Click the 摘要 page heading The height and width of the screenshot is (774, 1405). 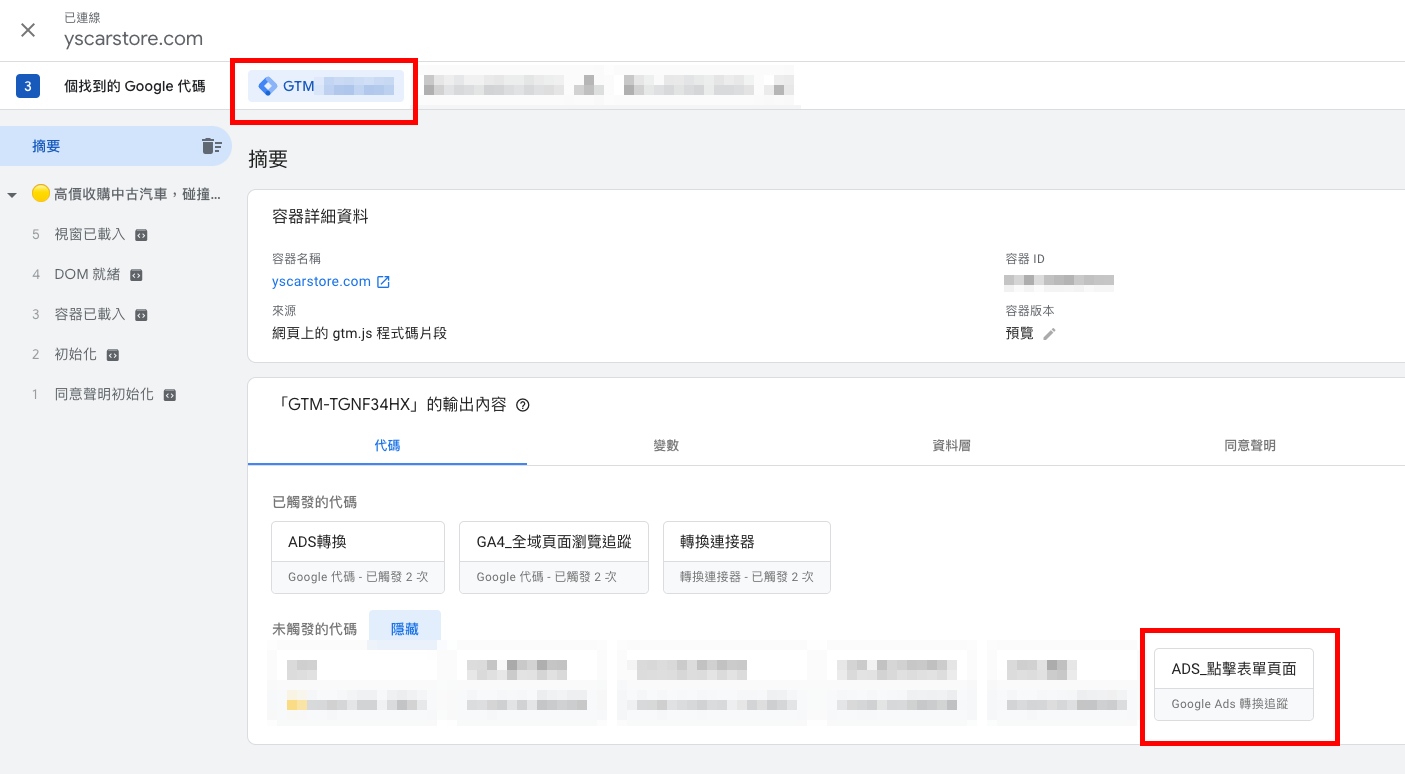coord(268,159)
